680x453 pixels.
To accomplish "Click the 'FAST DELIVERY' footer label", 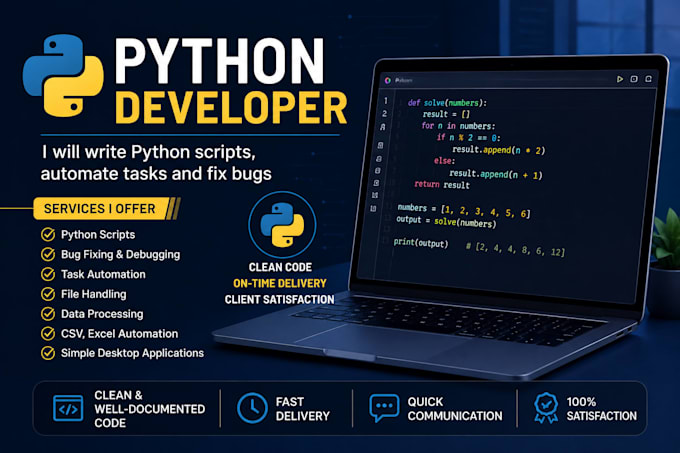I will [303, 409].
